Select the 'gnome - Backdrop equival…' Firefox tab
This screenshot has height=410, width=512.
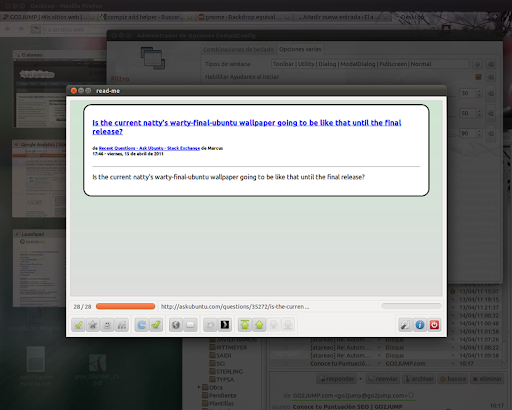[244, 17]
